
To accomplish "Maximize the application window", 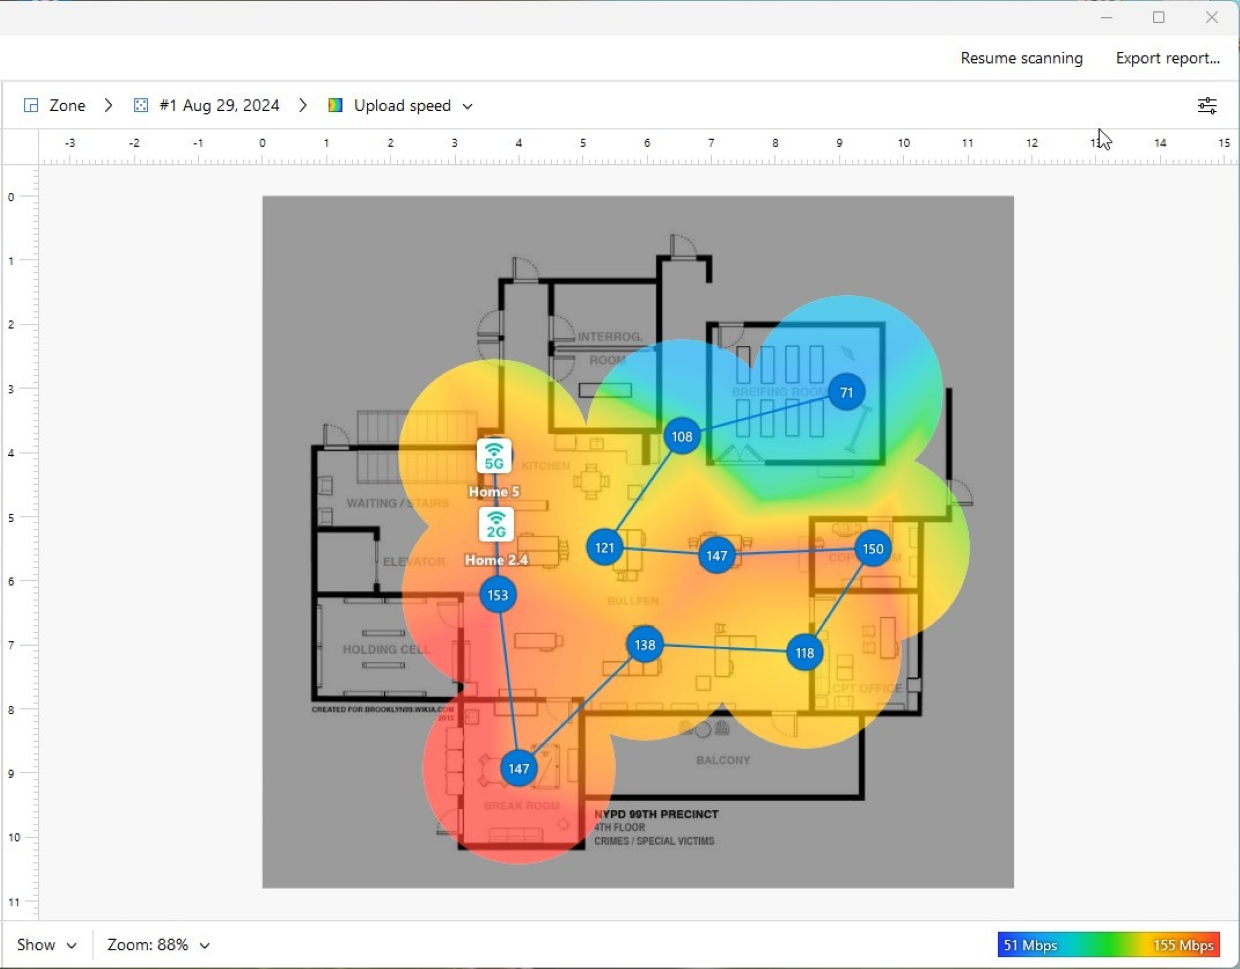I will coord(1158,17).
